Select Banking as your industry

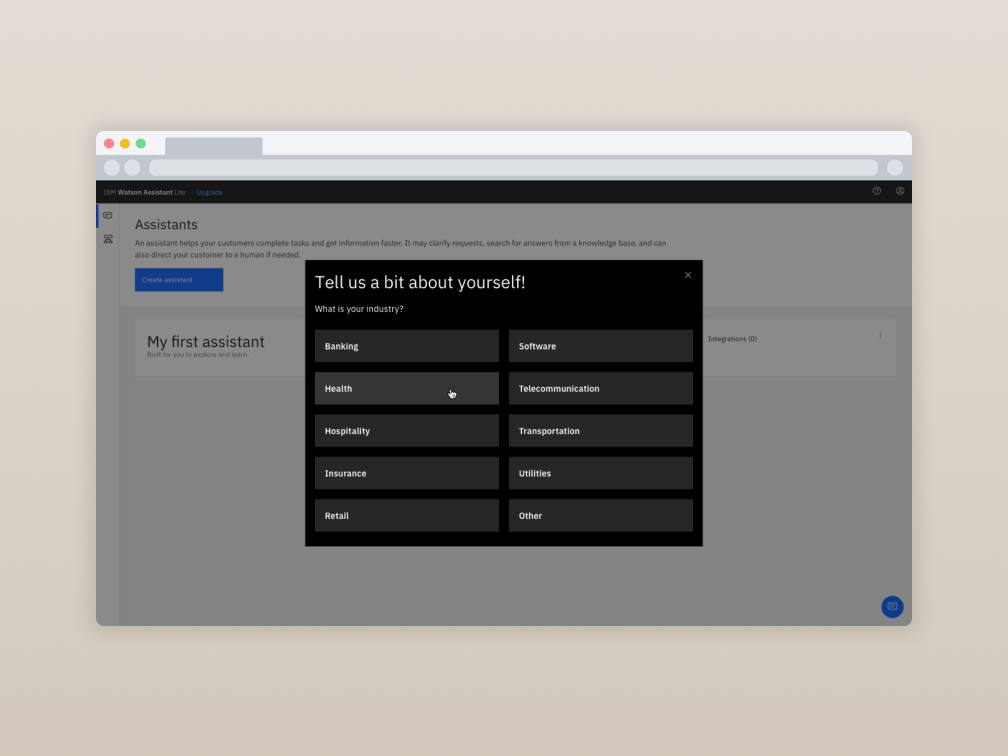[x=406, y=346]
